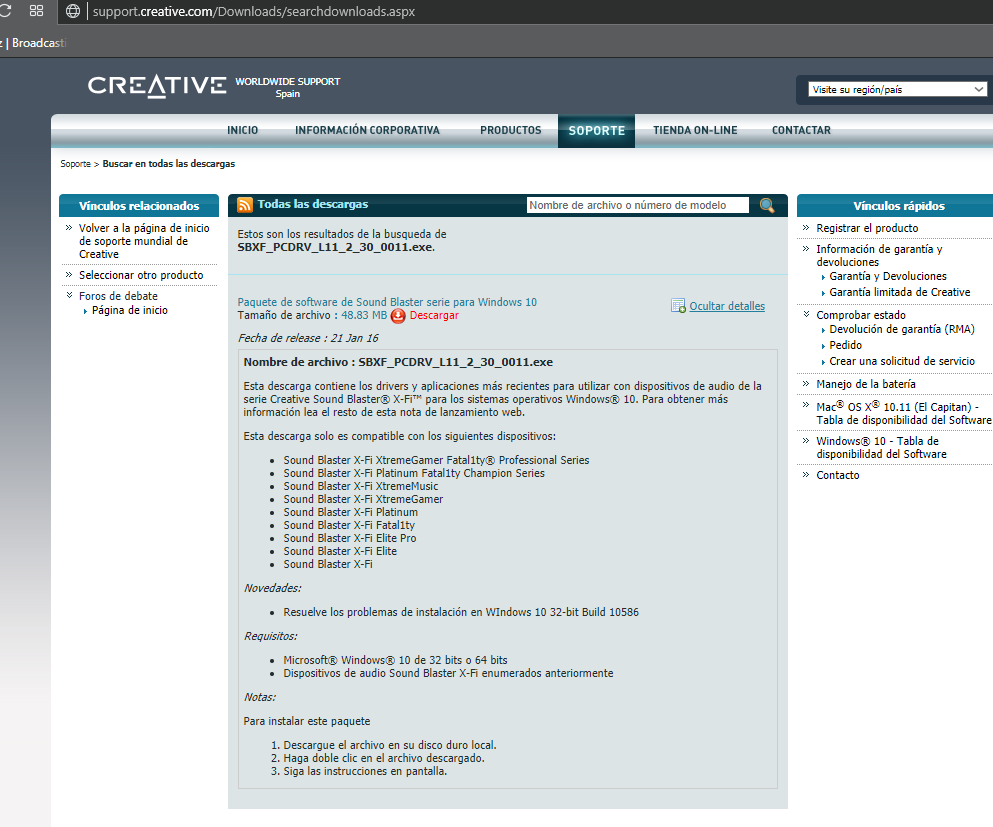
Task: Open Página de inicio forum link
Action: pyautogui.click(x=130, y=310)
